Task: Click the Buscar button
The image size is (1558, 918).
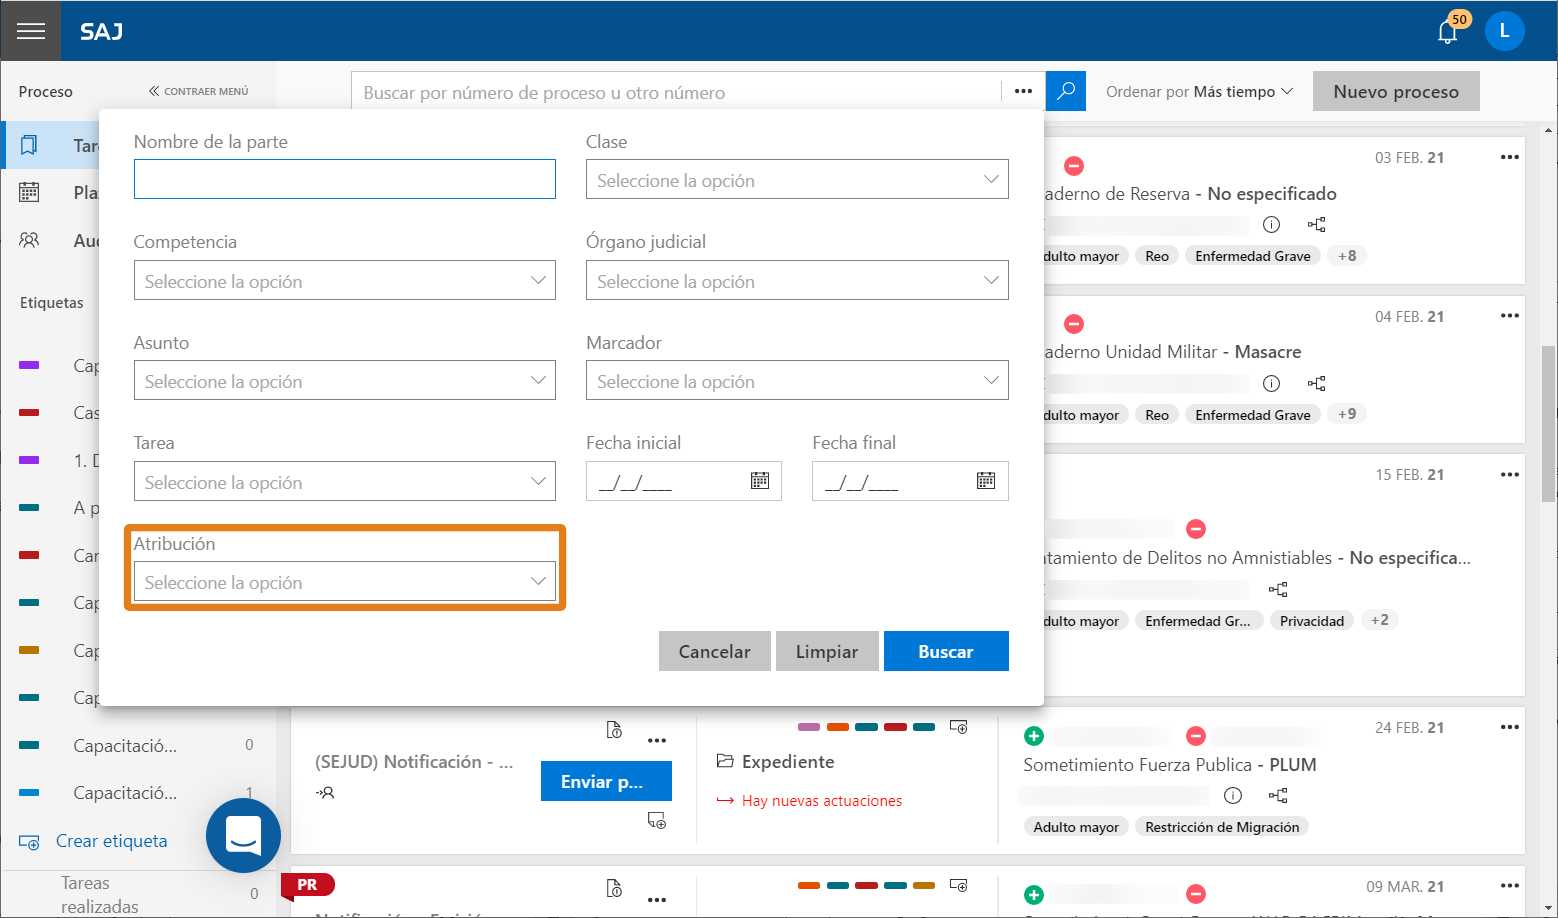Action: click(x=946, y=651)
